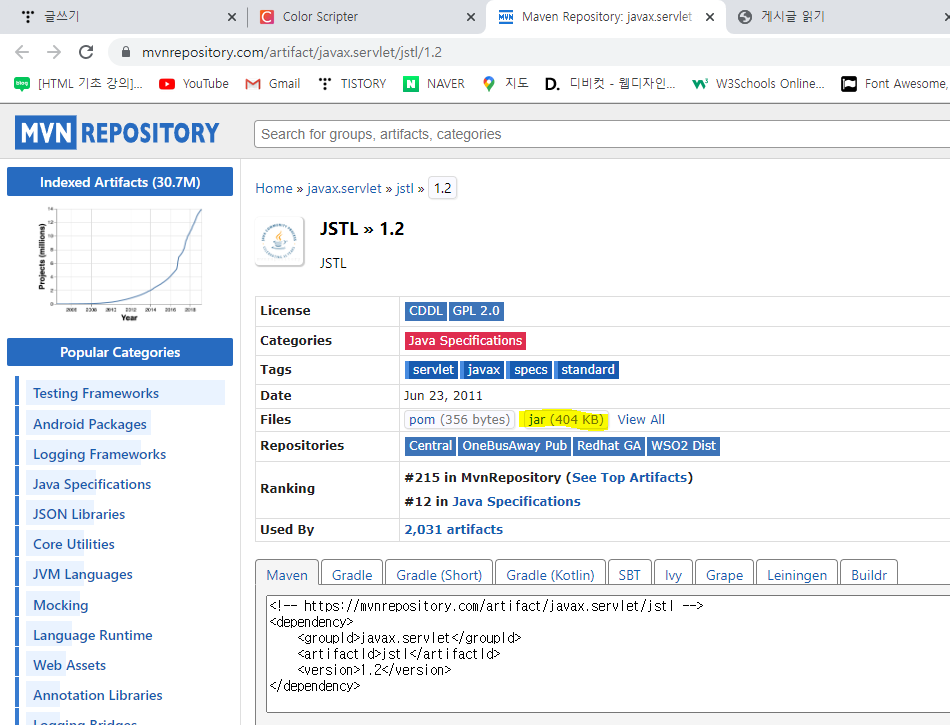The image size is (950, 725).
Task: Open the TISTORY bookmark
Action: pos(352,84)
